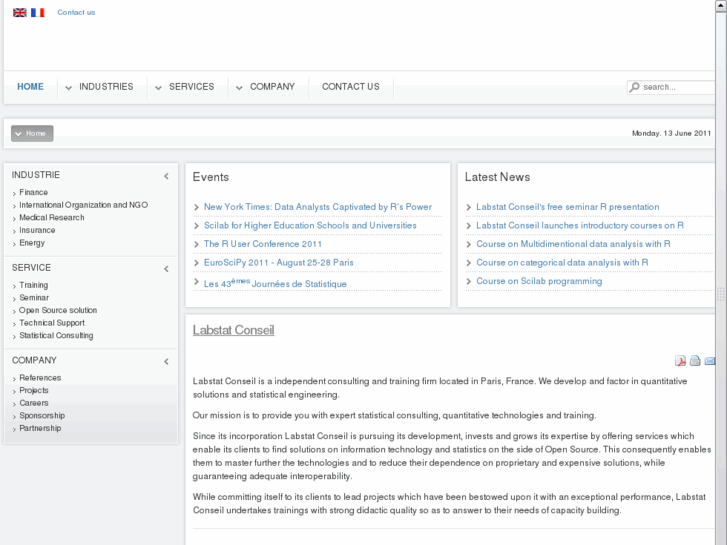
Task: Open Careers link in sidebar
Action: pyautogui.click(x=34, y=403)
